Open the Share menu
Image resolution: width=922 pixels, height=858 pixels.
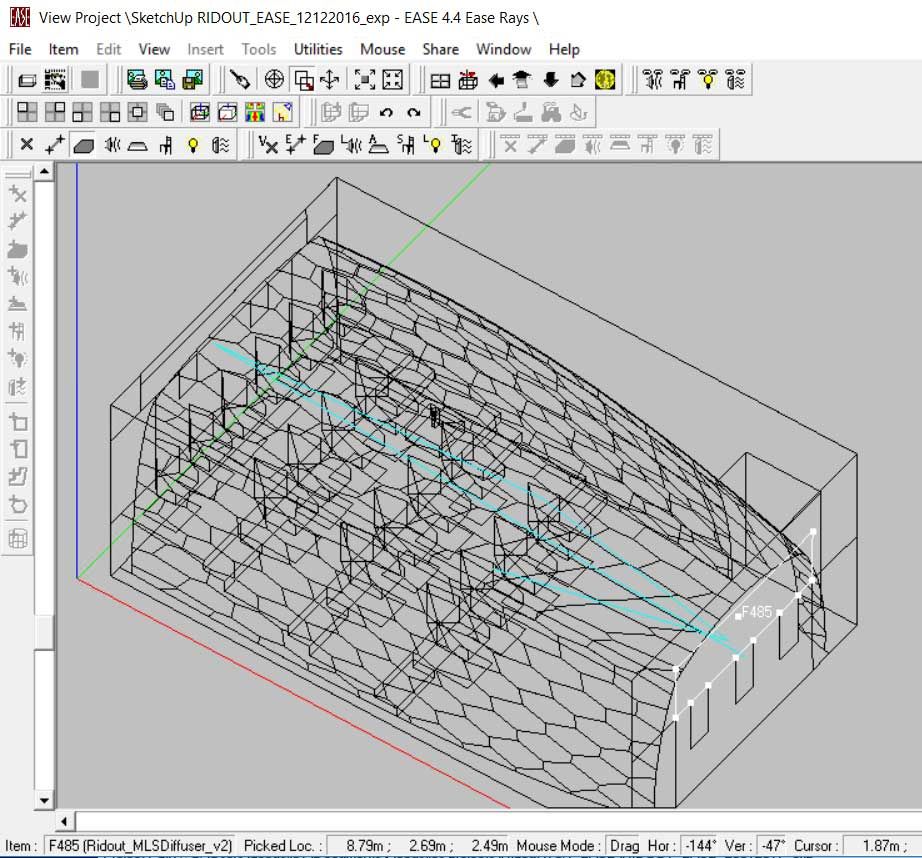pyautogui.click(x=440, y=49)
